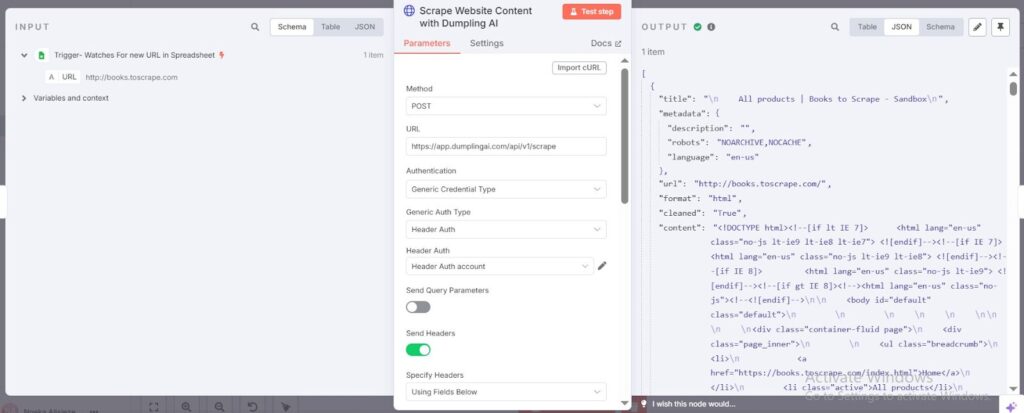Click the search icon in the Input panel
The width and height of the screenshot is (1024, 413).
coord(255,27)
